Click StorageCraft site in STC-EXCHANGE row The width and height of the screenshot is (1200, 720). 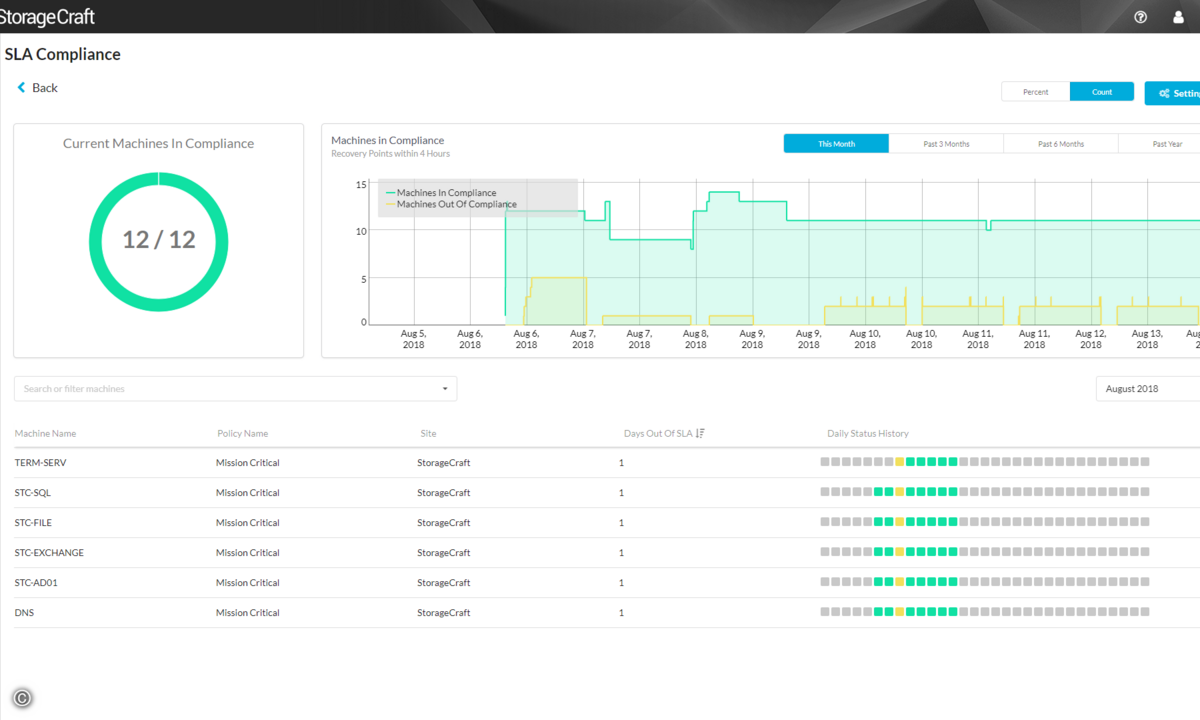click(x=444, y=553)
